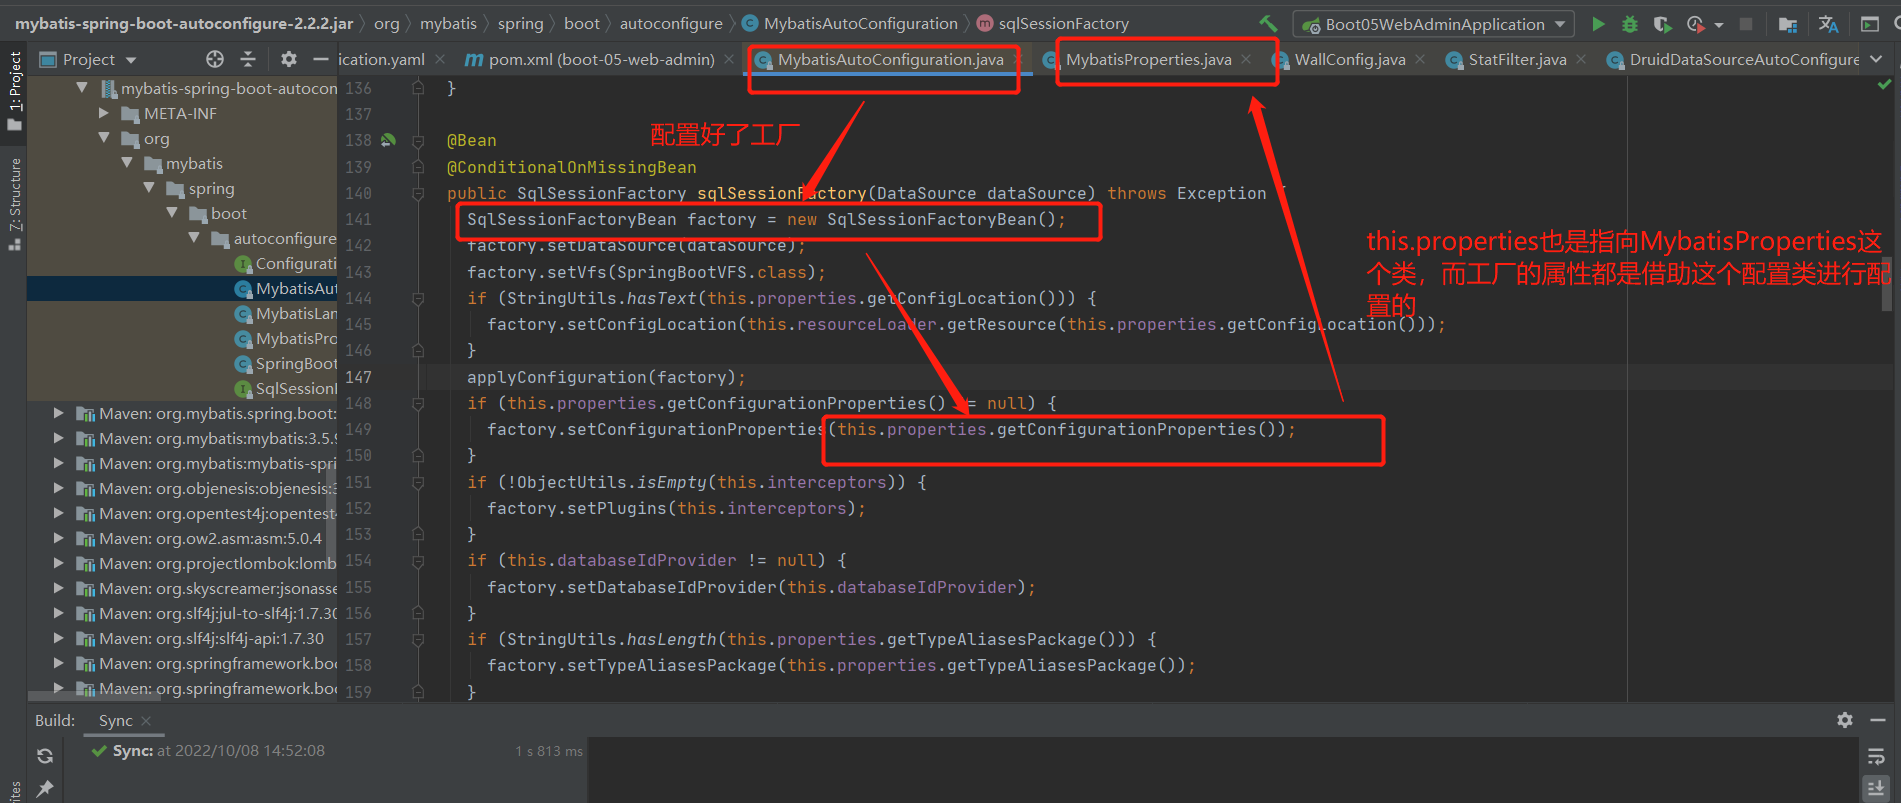This screenshot has height=803, width=1901.
Task: Collapse all nodes in Project panel
Action: coord(249,60)
